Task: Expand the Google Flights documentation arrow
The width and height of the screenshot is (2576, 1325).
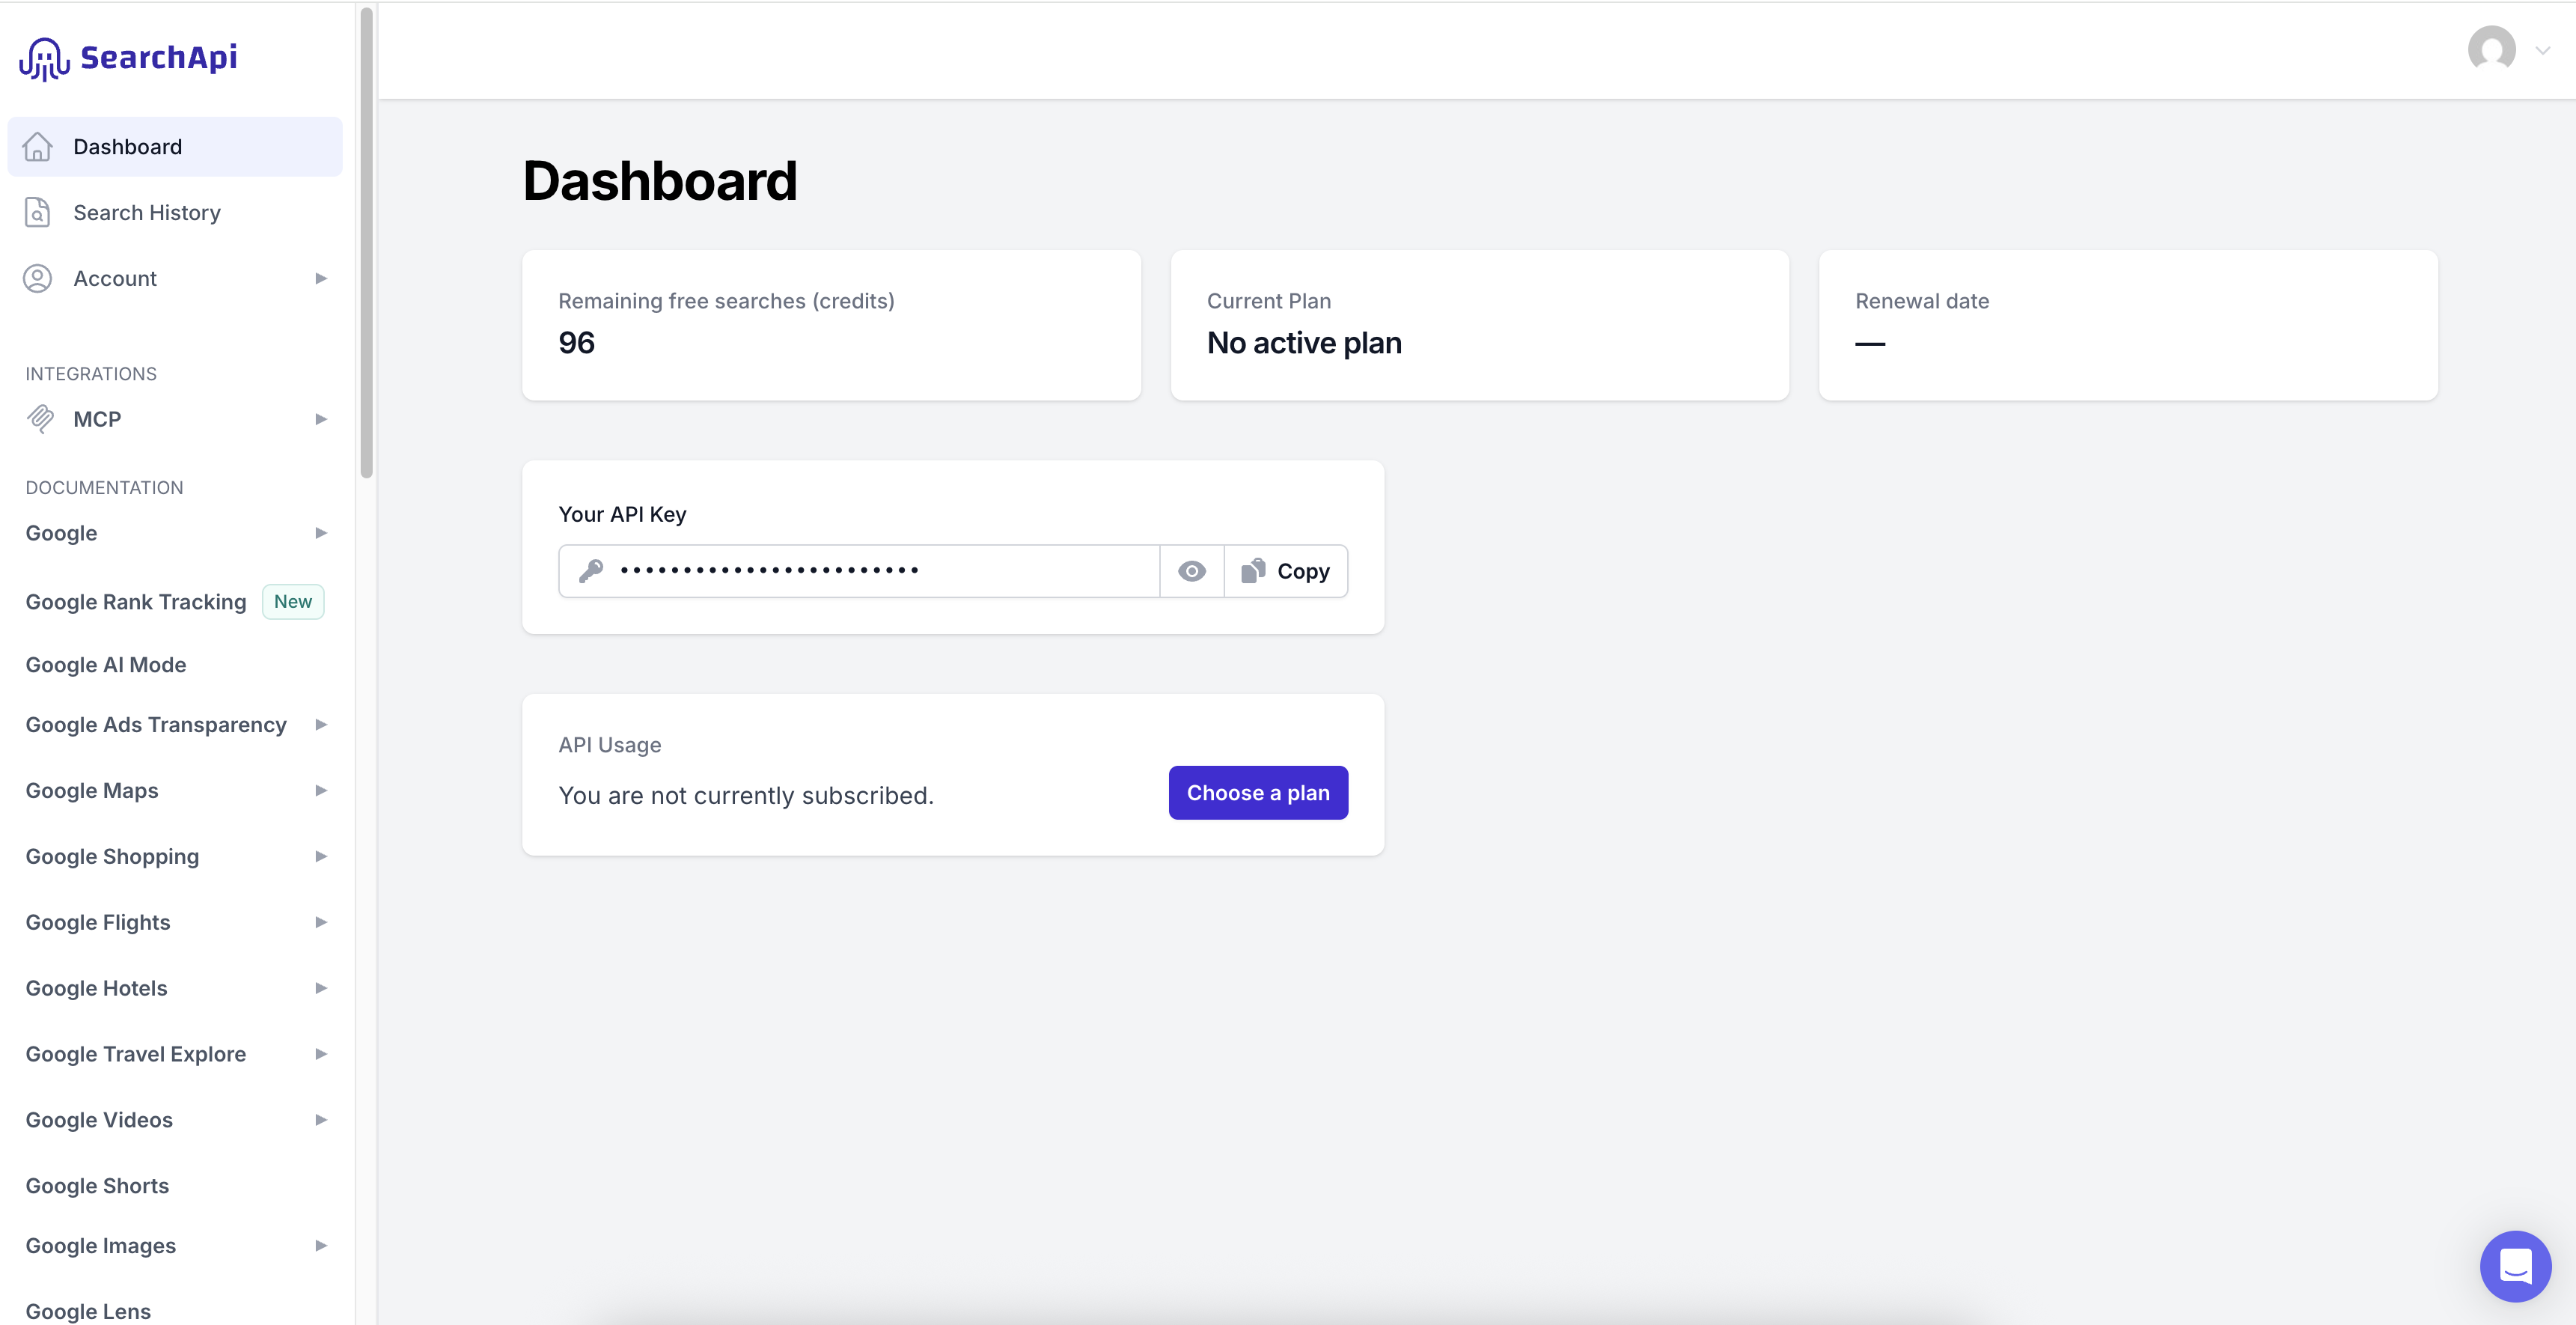Action: [x=321, y=923]
